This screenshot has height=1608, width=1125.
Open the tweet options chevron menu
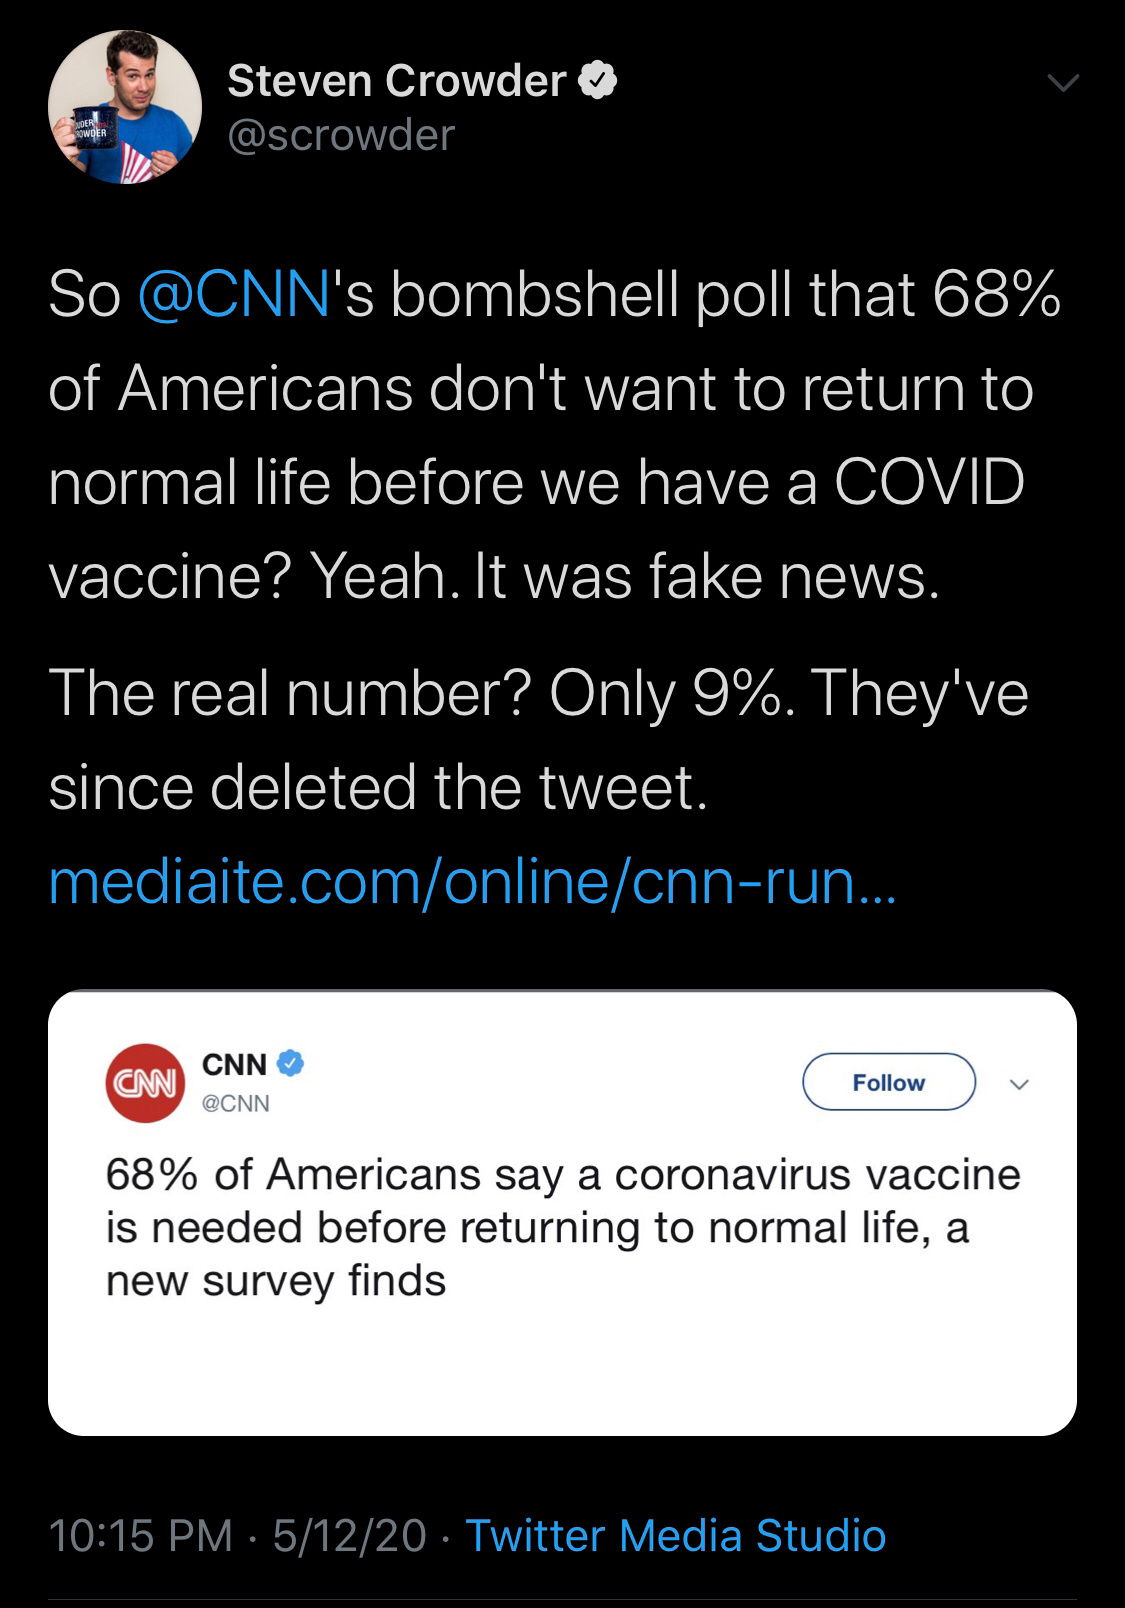coord(1063,84)
